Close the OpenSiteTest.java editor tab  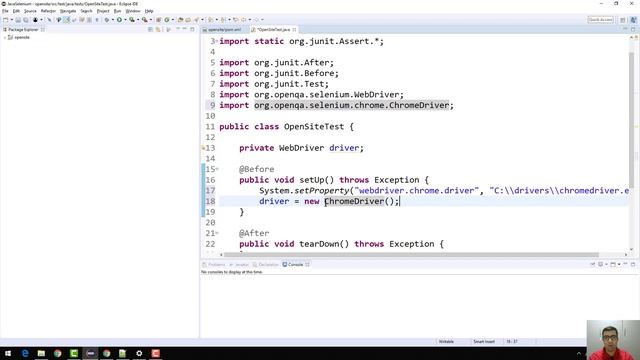tap(294, 30)
